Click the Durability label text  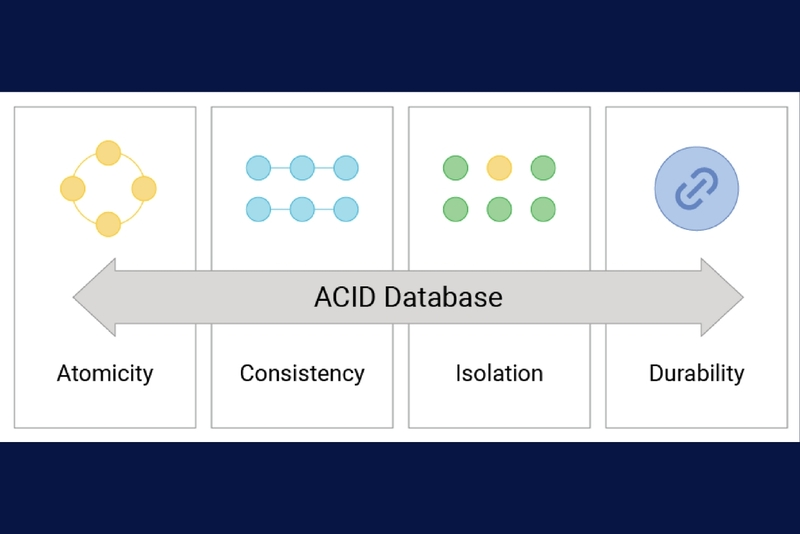tap(696, 374)
